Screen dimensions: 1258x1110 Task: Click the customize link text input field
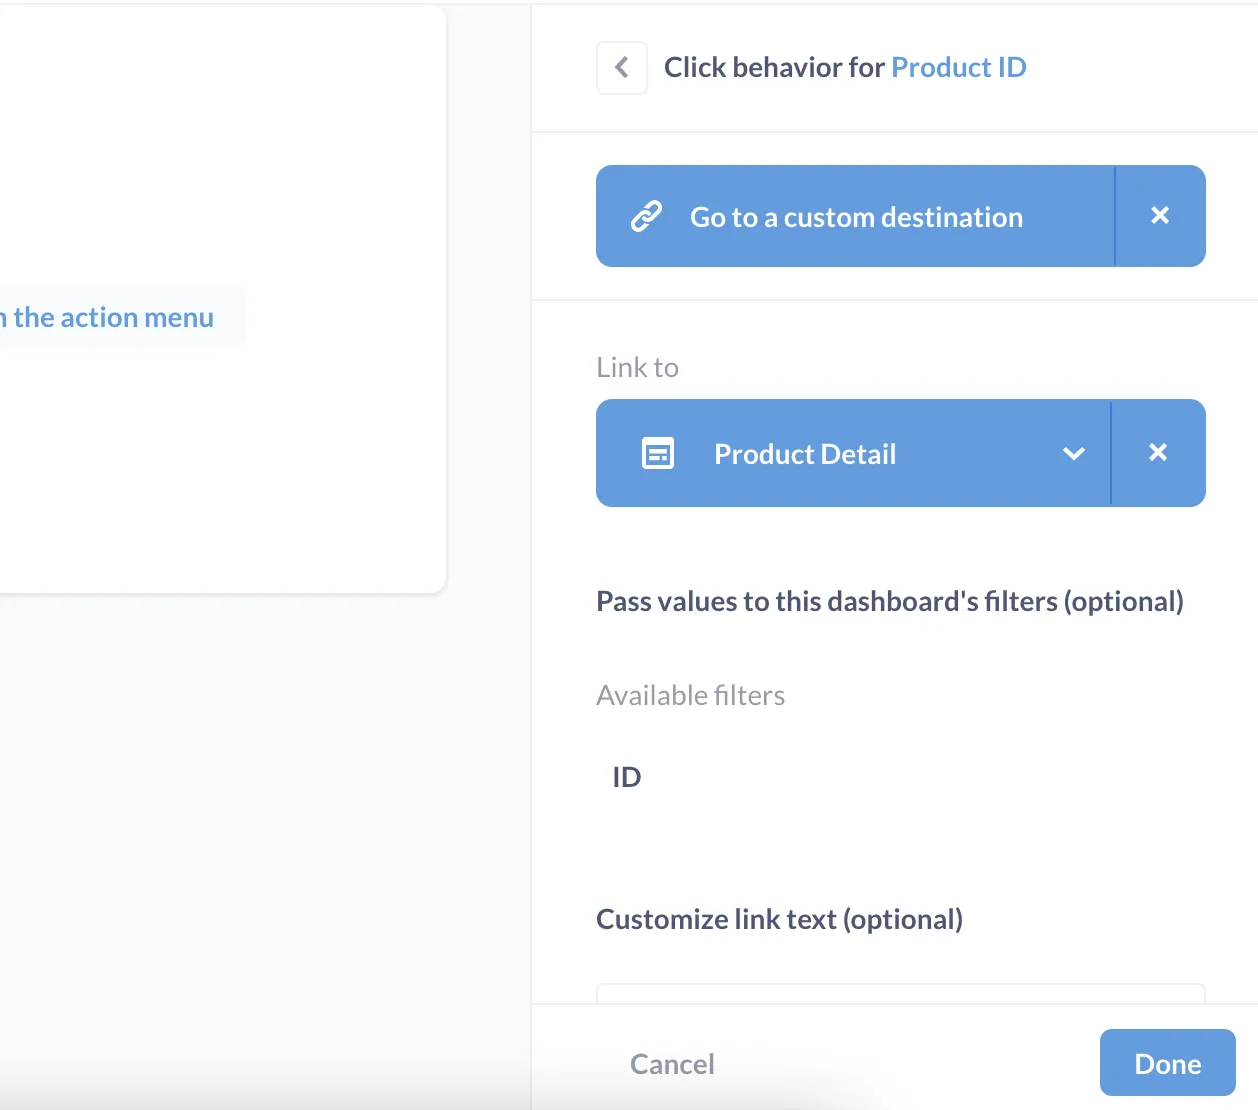tap(900, 995)
